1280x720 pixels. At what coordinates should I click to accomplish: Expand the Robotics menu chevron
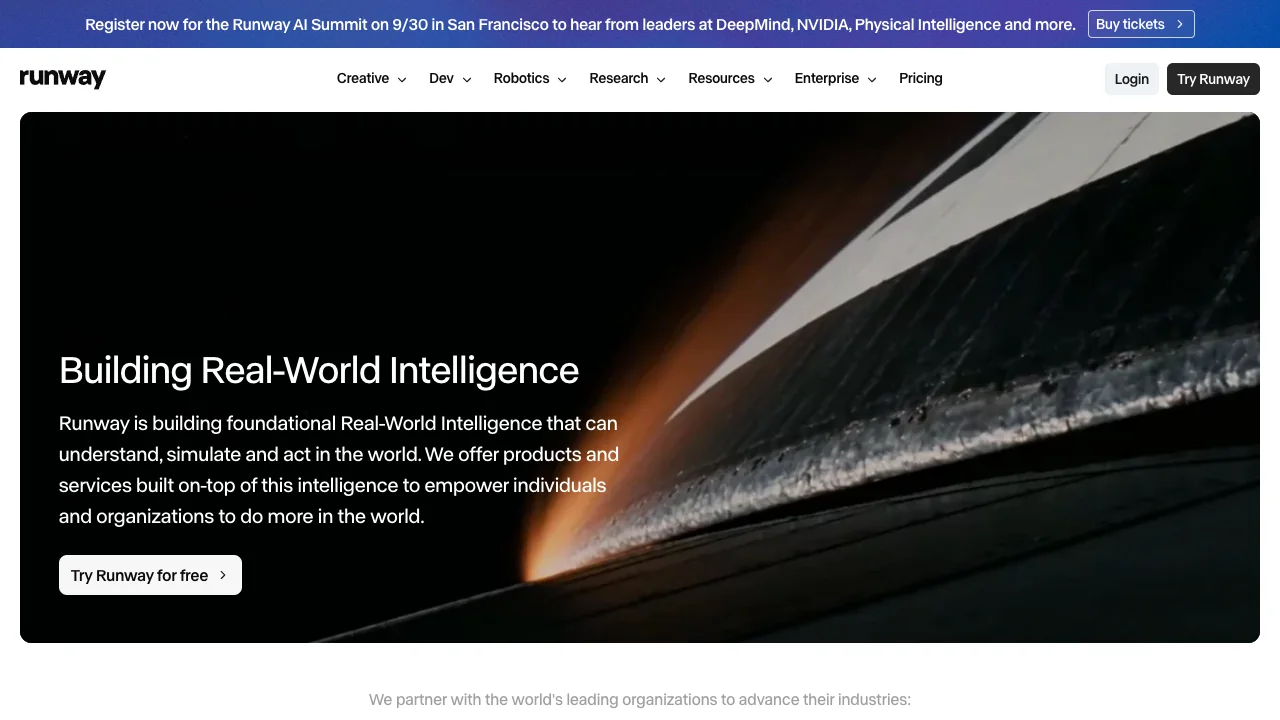click(562, 79)
